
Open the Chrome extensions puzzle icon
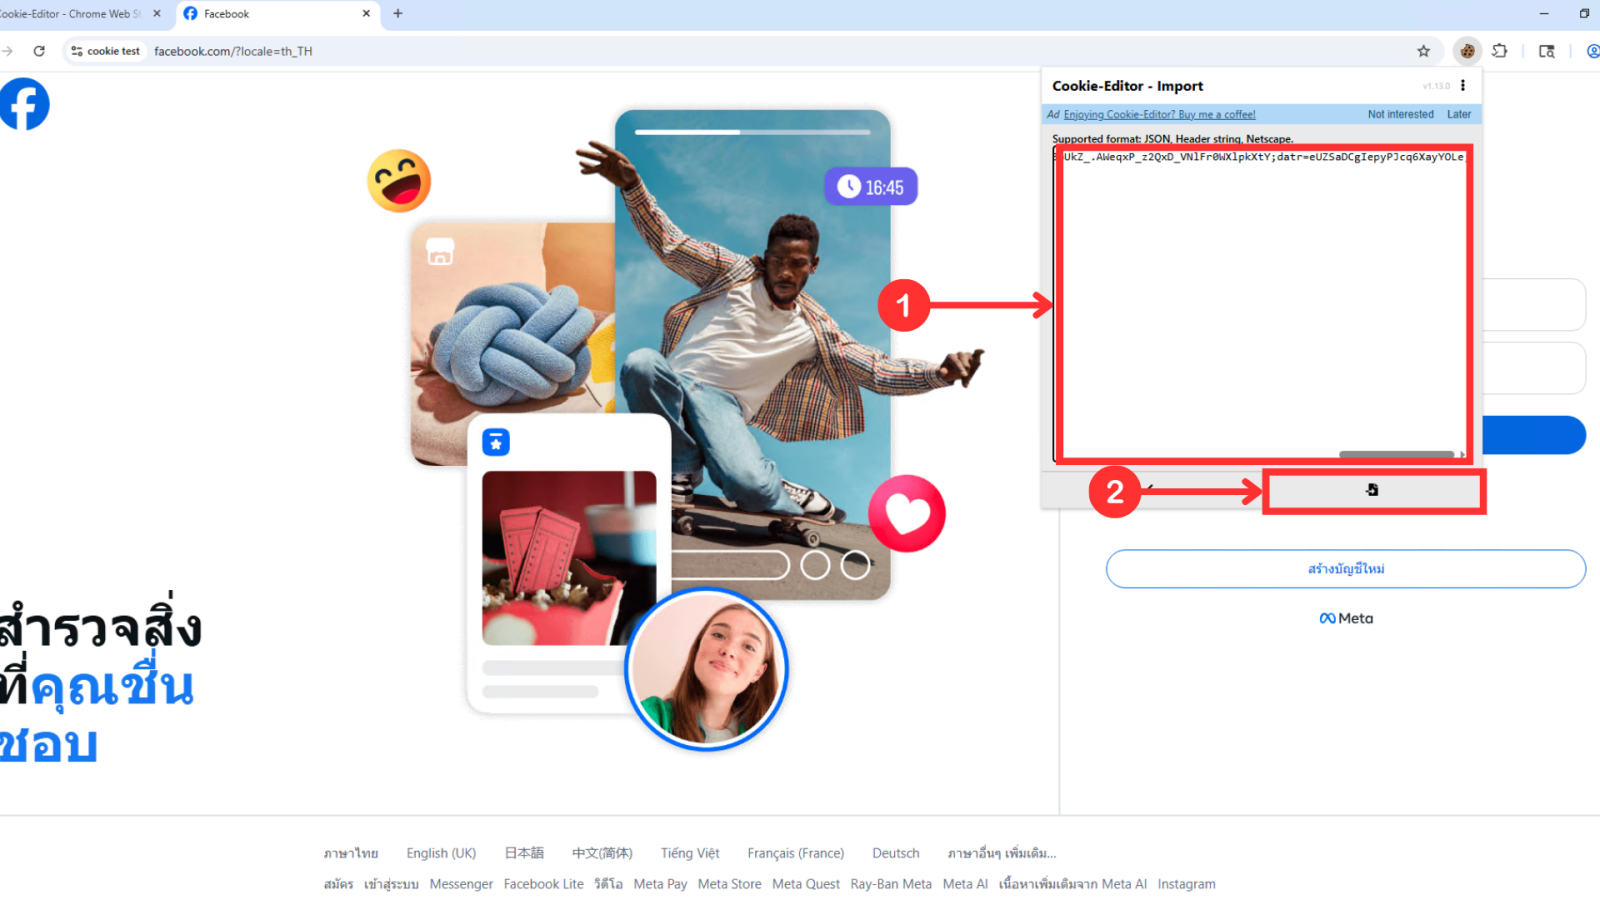click(1499, 51)
